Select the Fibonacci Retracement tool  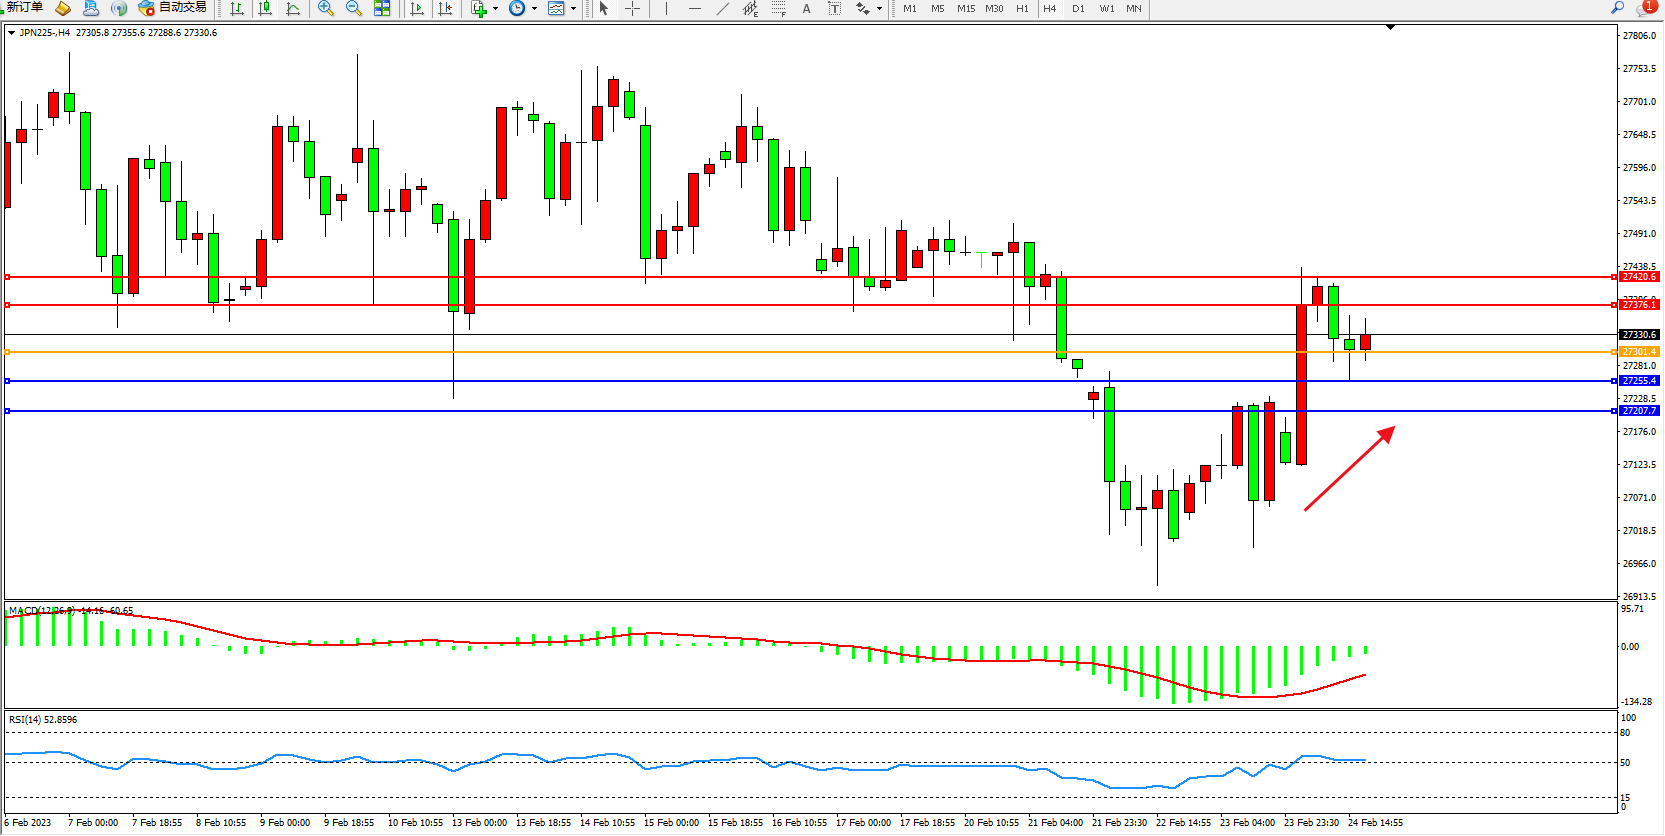pyautogui.click(x=778, y=9)
